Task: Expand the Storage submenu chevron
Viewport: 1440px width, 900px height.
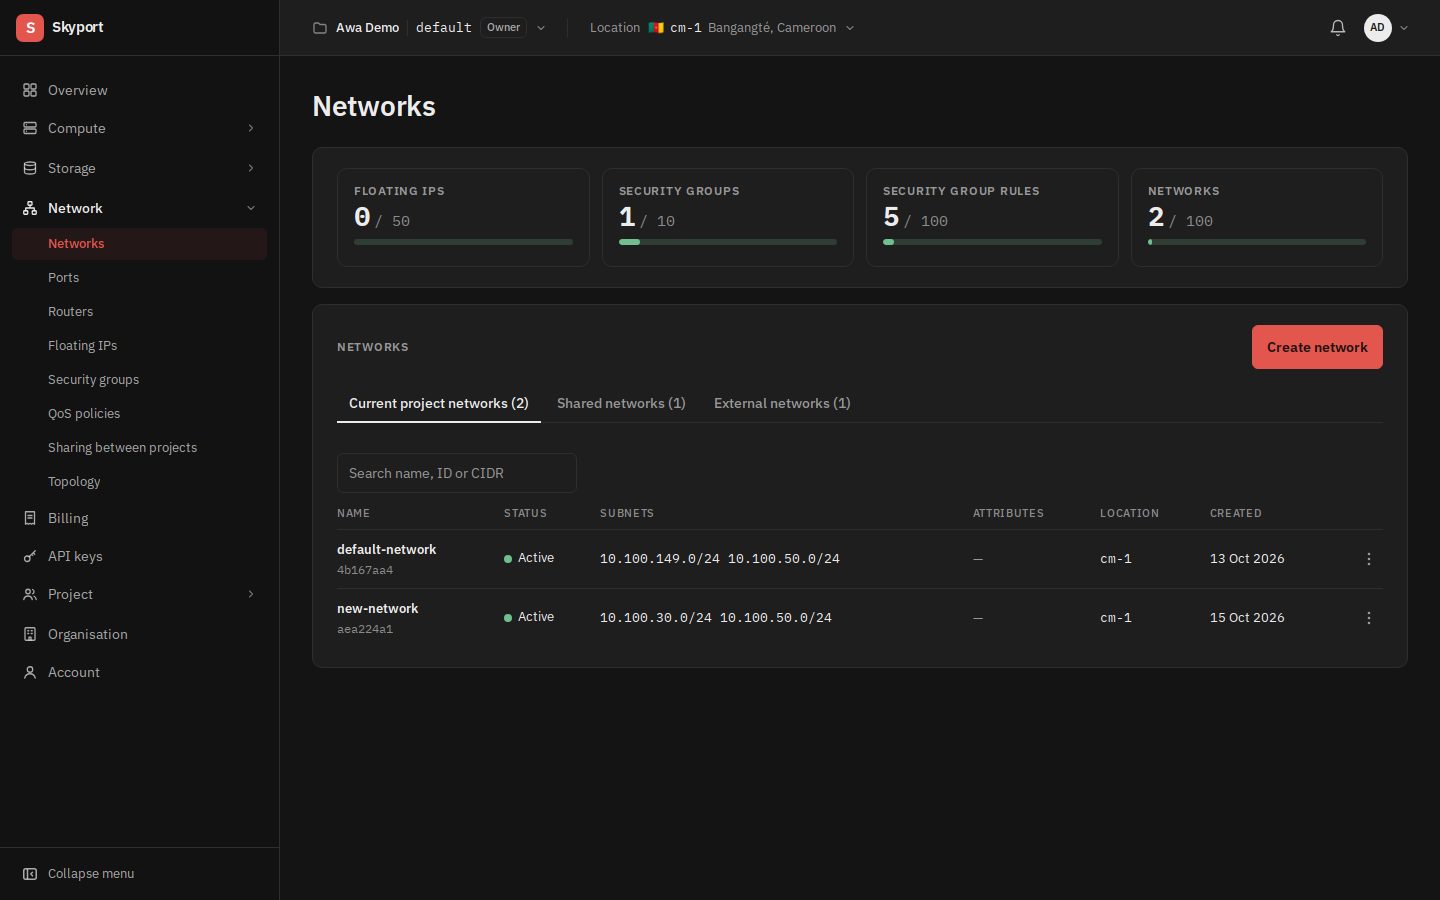Action: [x=251, y=168]
